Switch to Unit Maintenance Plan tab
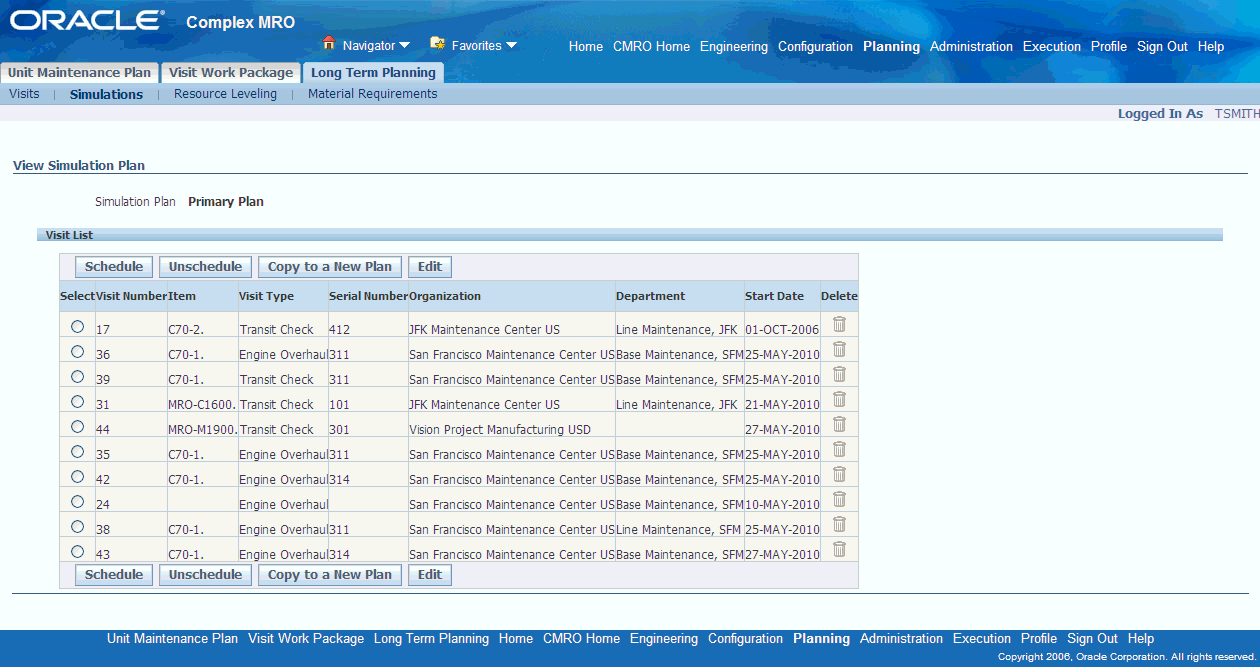Screen dimensions: 1260x667 click(79, 73)
